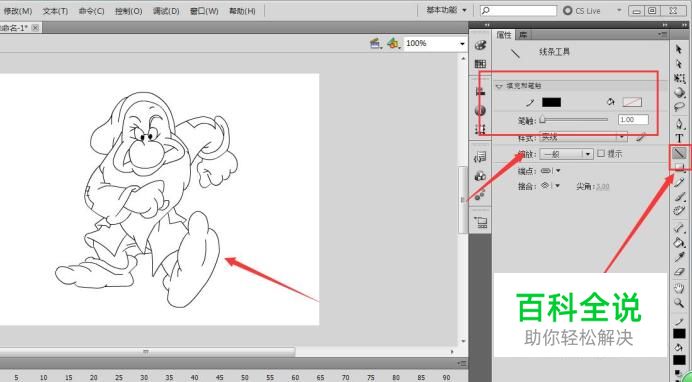
Task: Open the Info panel sphere icon
Action: pyautogui.click(x=480, y=110)
